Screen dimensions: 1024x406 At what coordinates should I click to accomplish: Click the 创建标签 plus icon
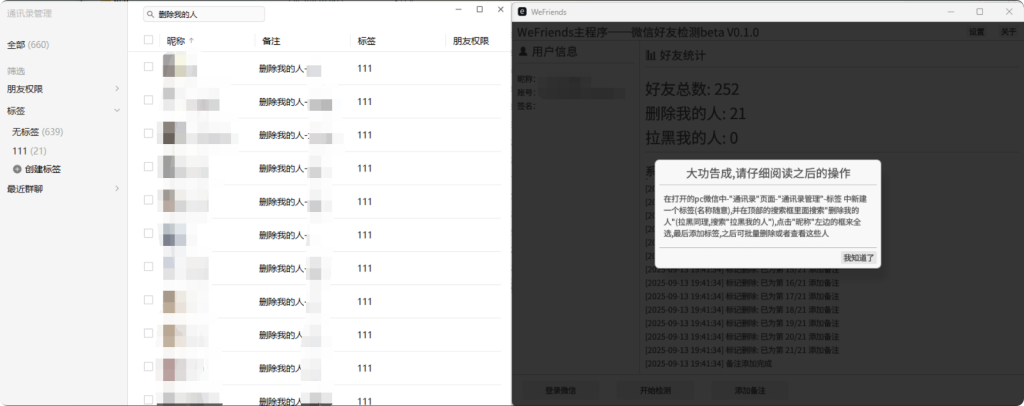[17, 169]
